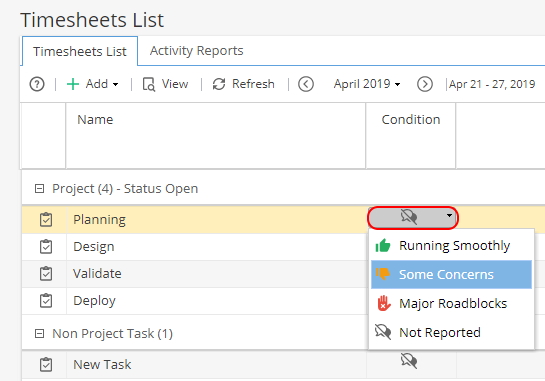Image resolution: width=545 pixels, height=381 pixels.
Task: Click New Task's not-reported condition icon
Action: [x=409, y=360]
